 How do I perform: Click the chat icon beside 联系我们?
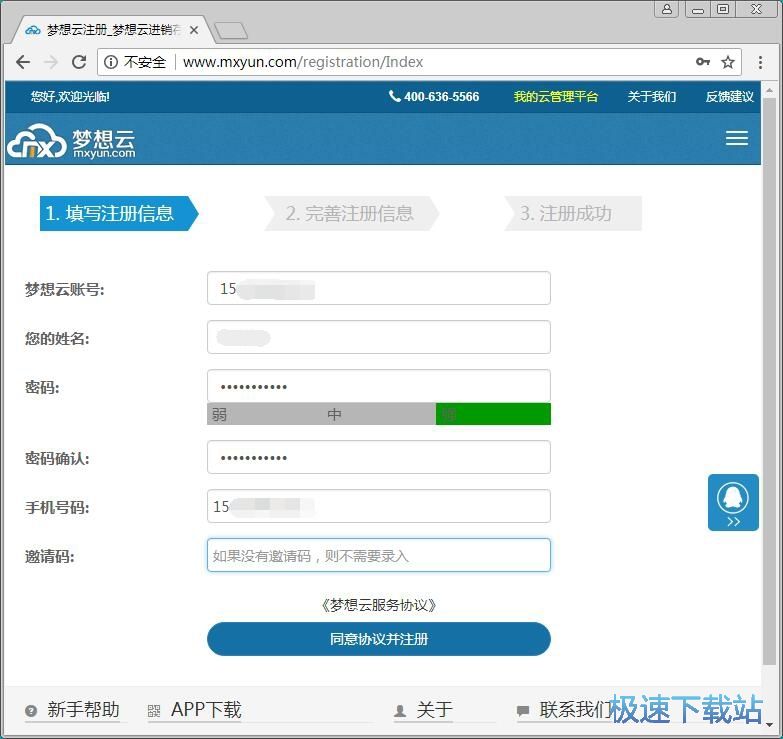522,711
